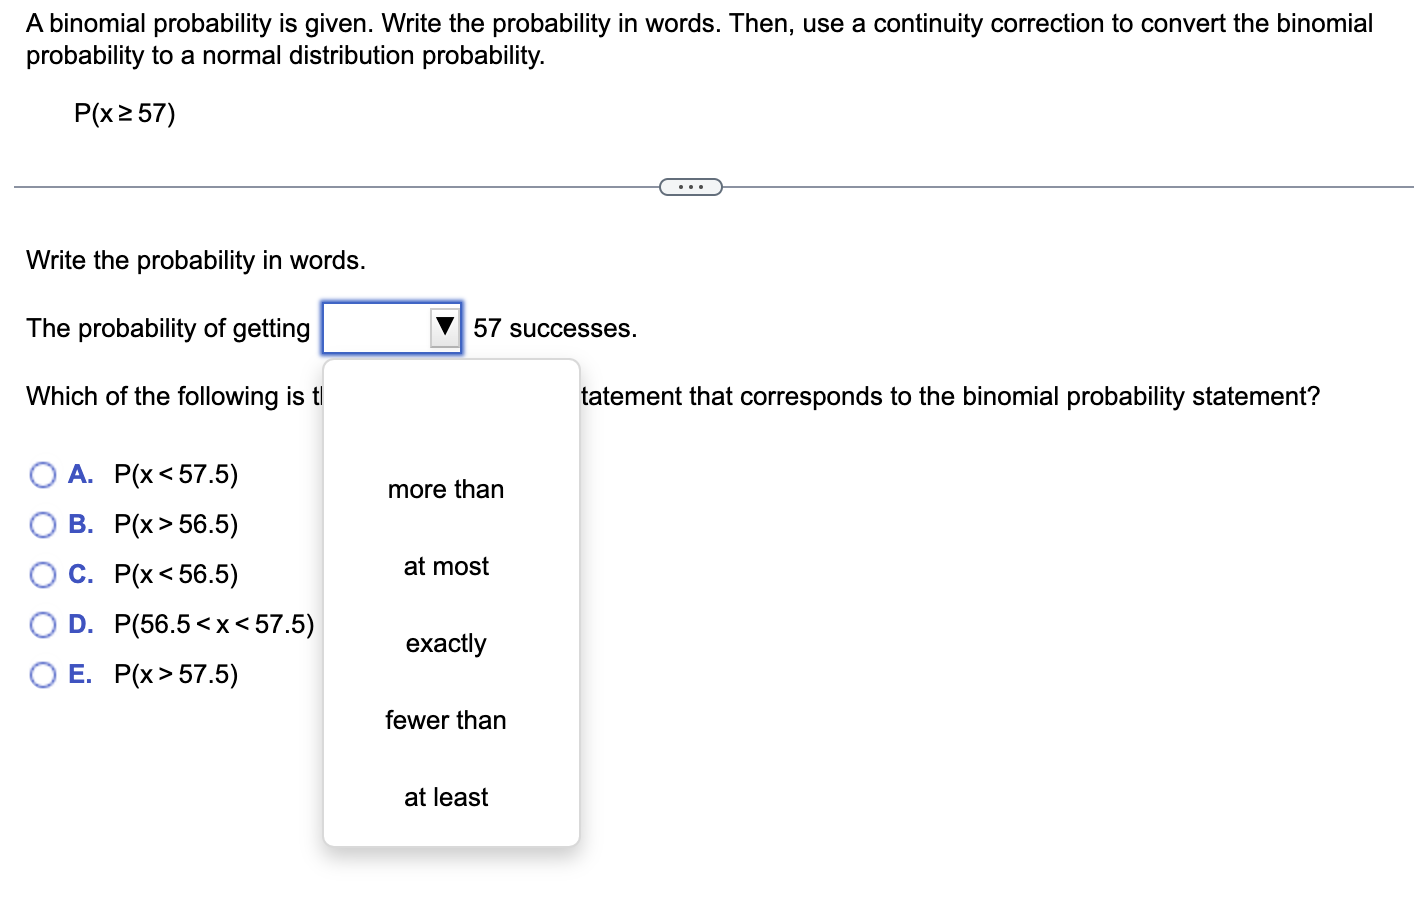1414x924 pixels.
Task: Collapse the question divider using the ellipsis
Action: pyautogui.click(x=691, y=185)
